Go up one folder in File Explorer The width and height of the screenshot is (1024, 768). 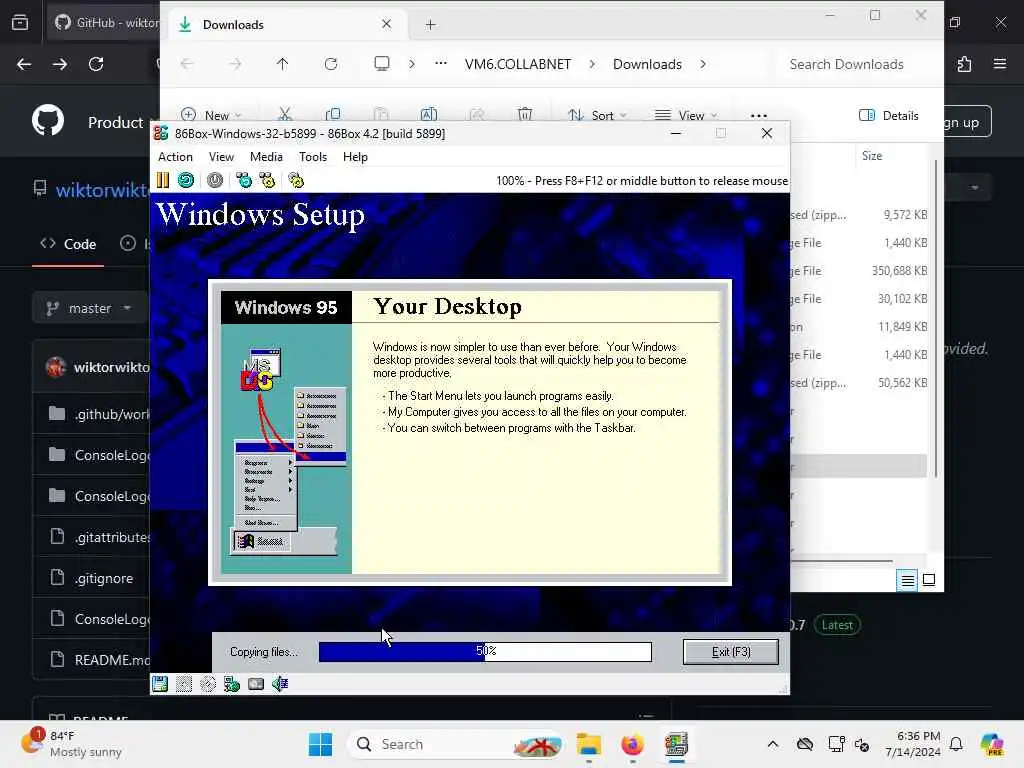pyautogui.click(x=282, y=64)
